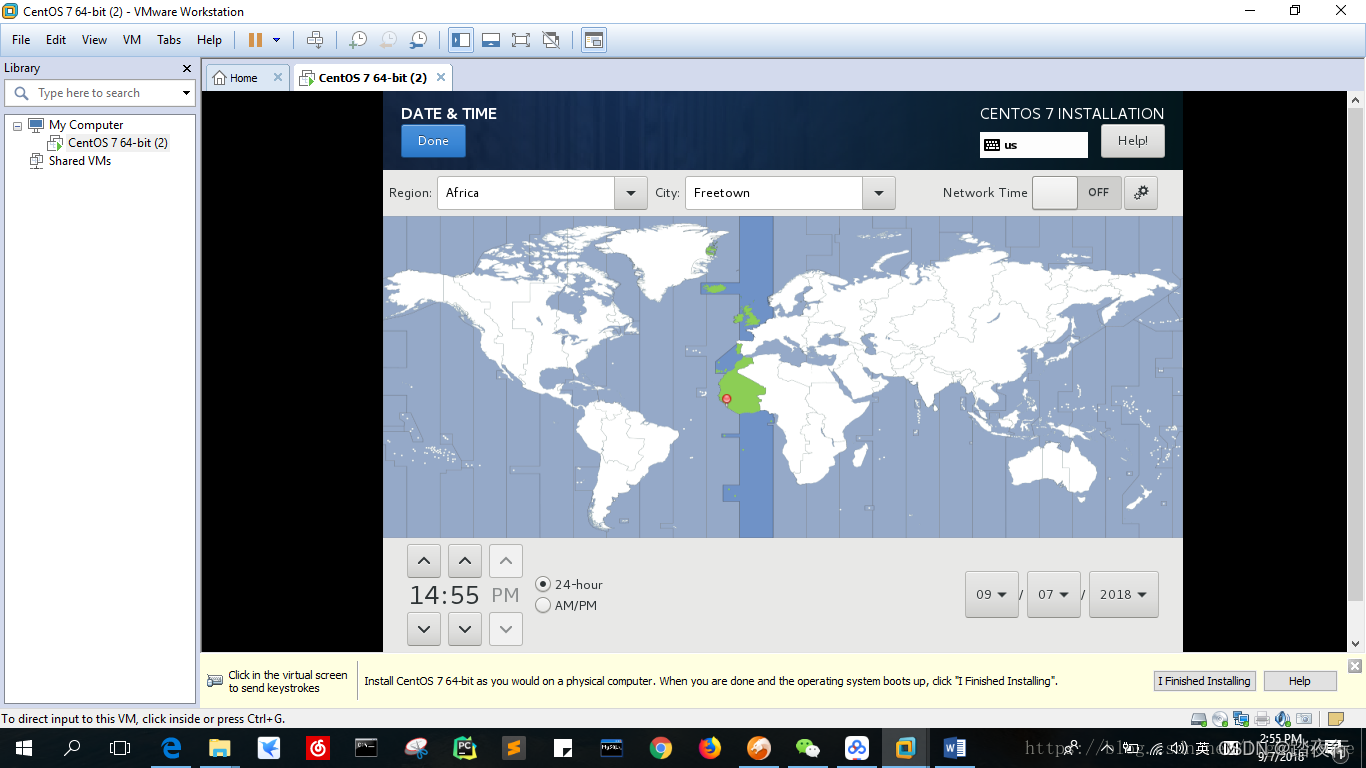Open the month dropdown showing 09
The height and width of the screenshot is (768, 1366).
tap(992, 594)
